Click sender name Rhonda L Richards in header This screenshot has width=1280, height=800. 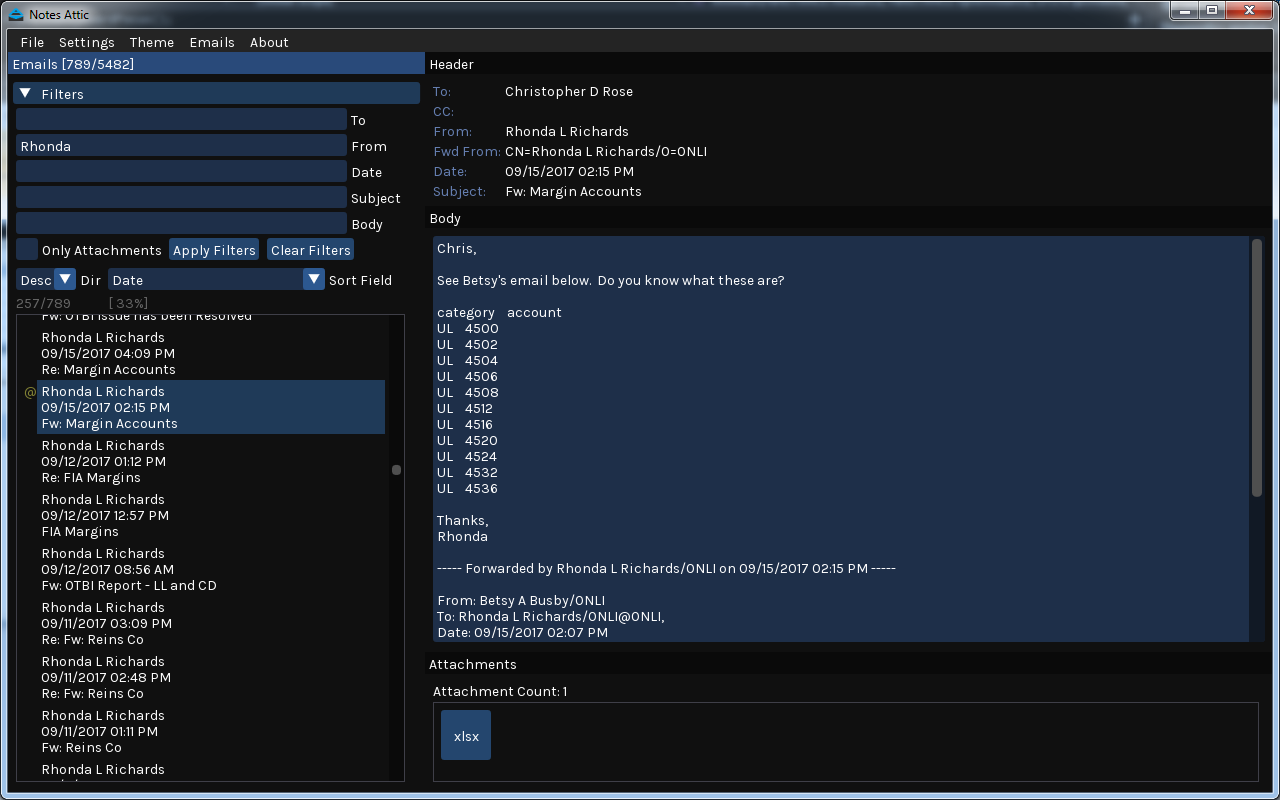pos(567,131)
